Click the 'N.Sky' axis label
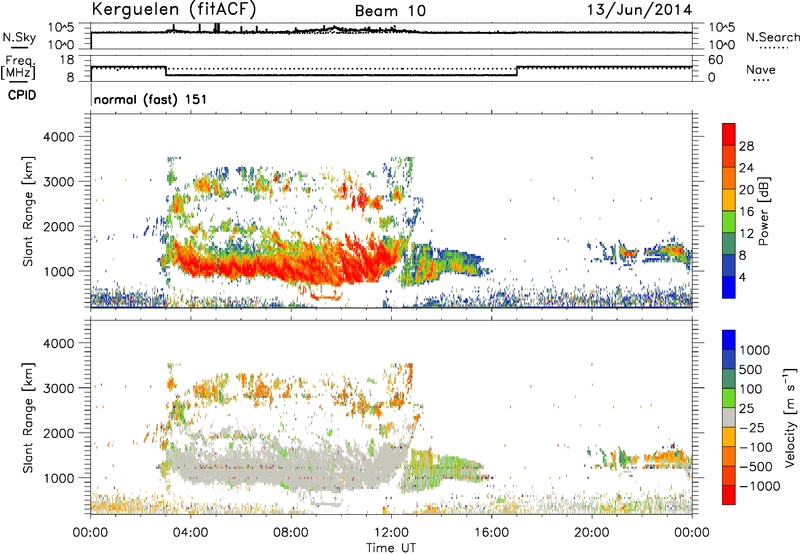 pos(19,37)
